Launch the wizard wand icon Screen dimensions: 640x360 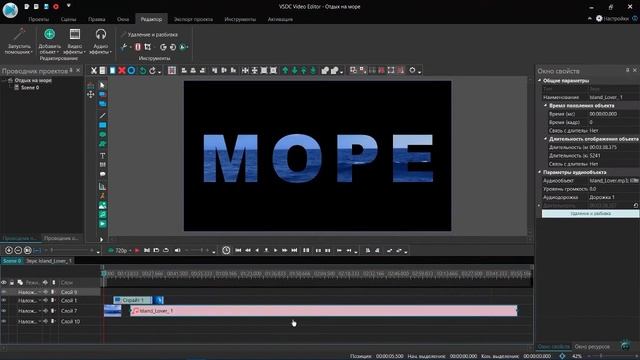coord(19,34)
